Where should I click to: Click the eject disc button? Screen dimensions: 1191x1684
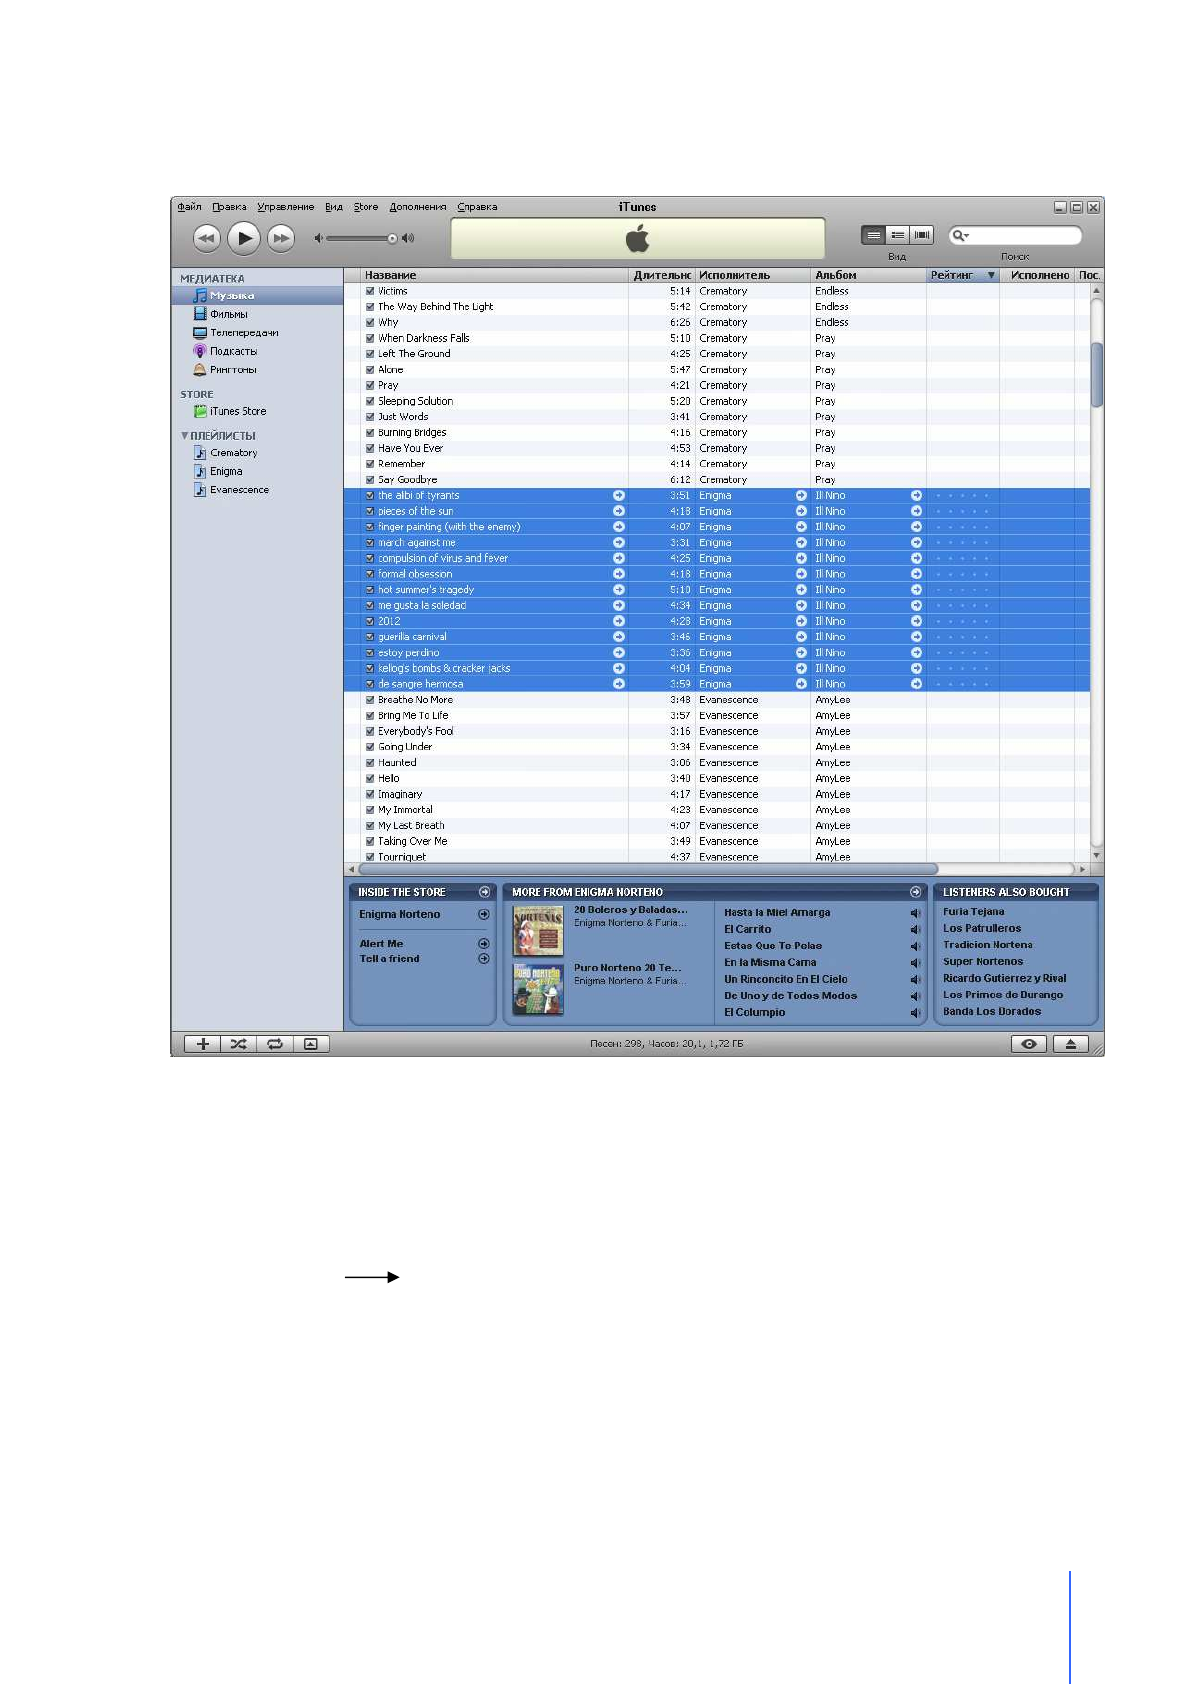(1071, 1044)
